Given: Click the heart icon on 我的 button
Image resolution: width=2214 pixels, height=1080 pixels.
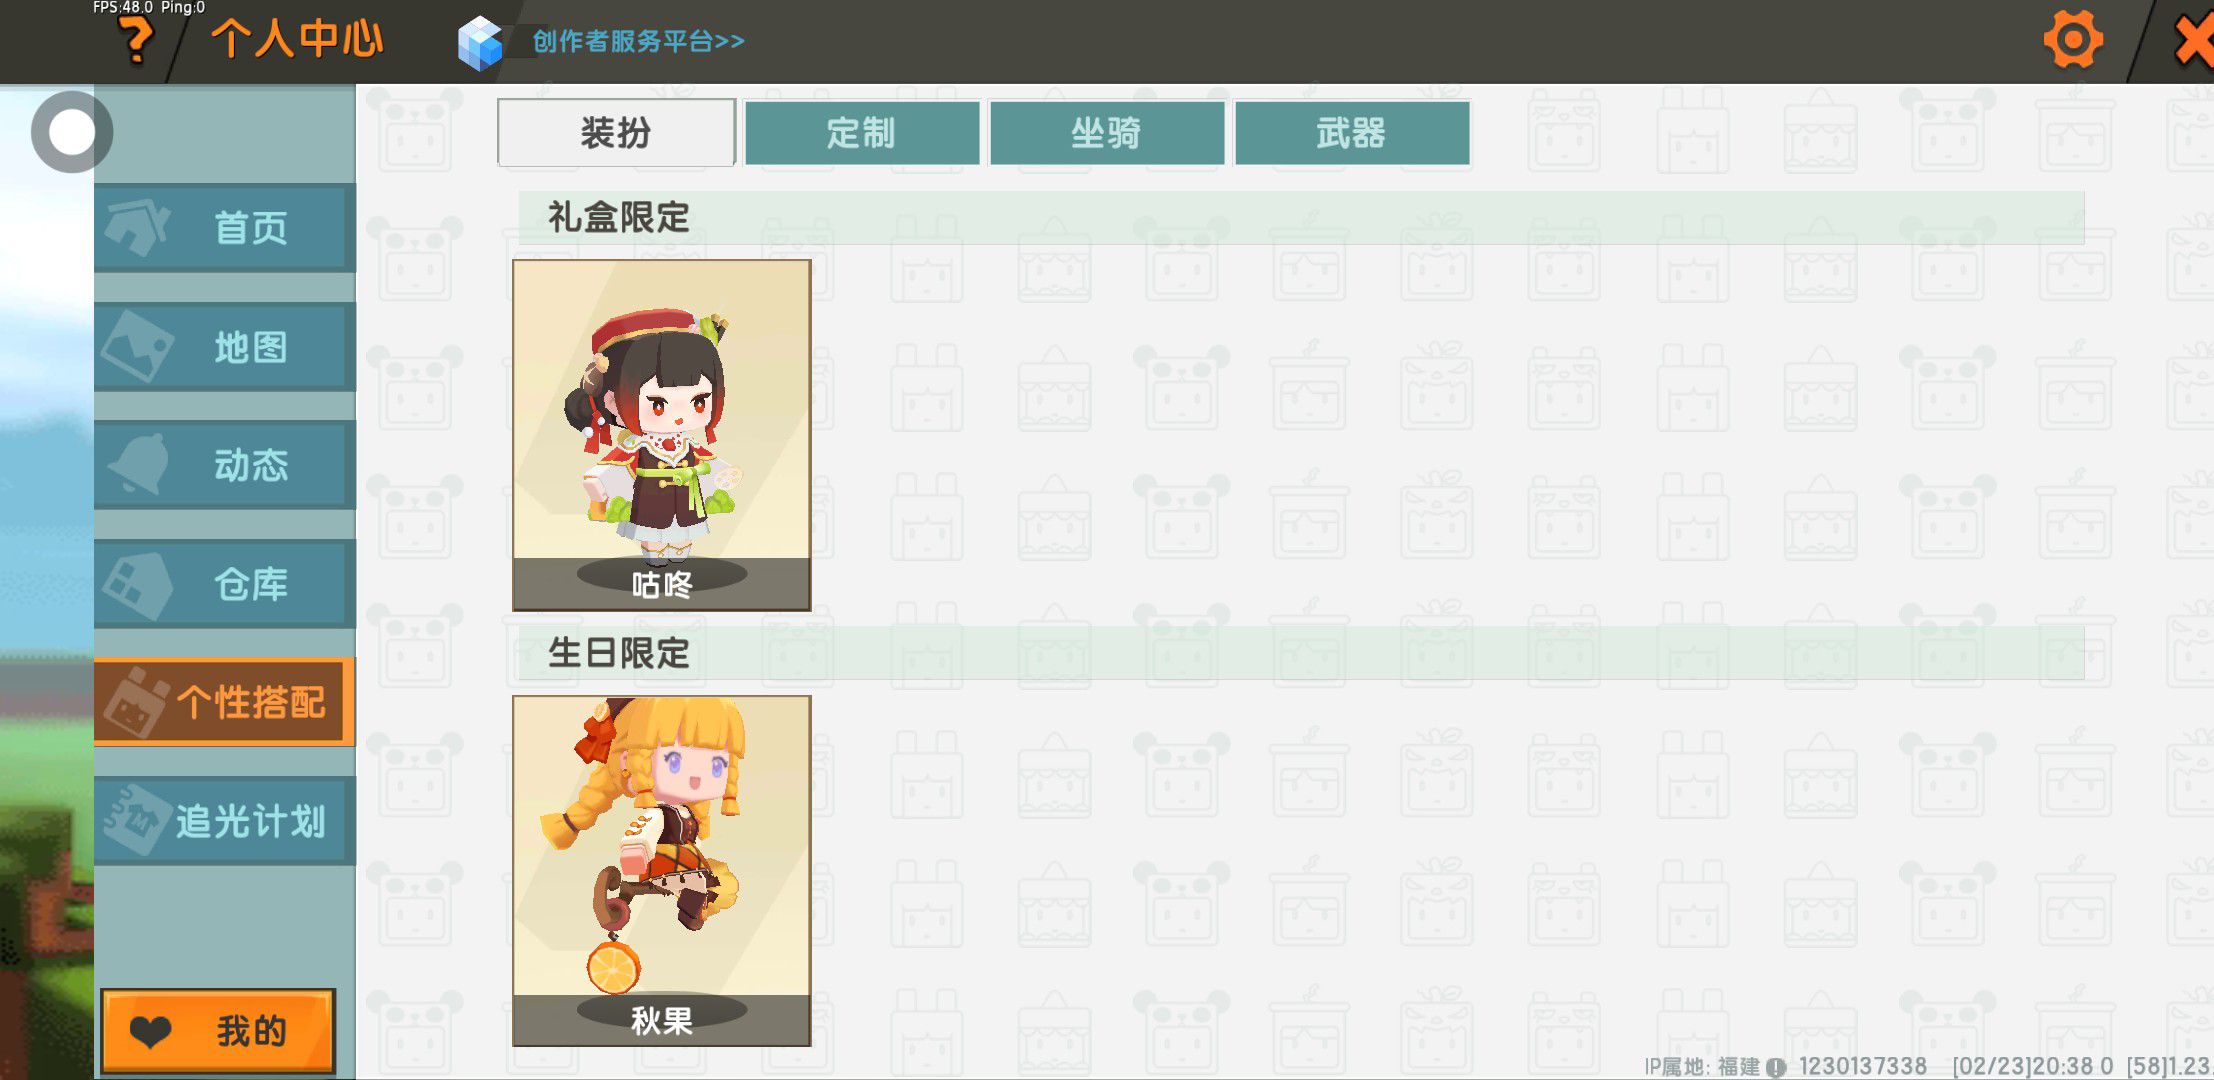Looking at the screenshot, I should [151, 1031].
